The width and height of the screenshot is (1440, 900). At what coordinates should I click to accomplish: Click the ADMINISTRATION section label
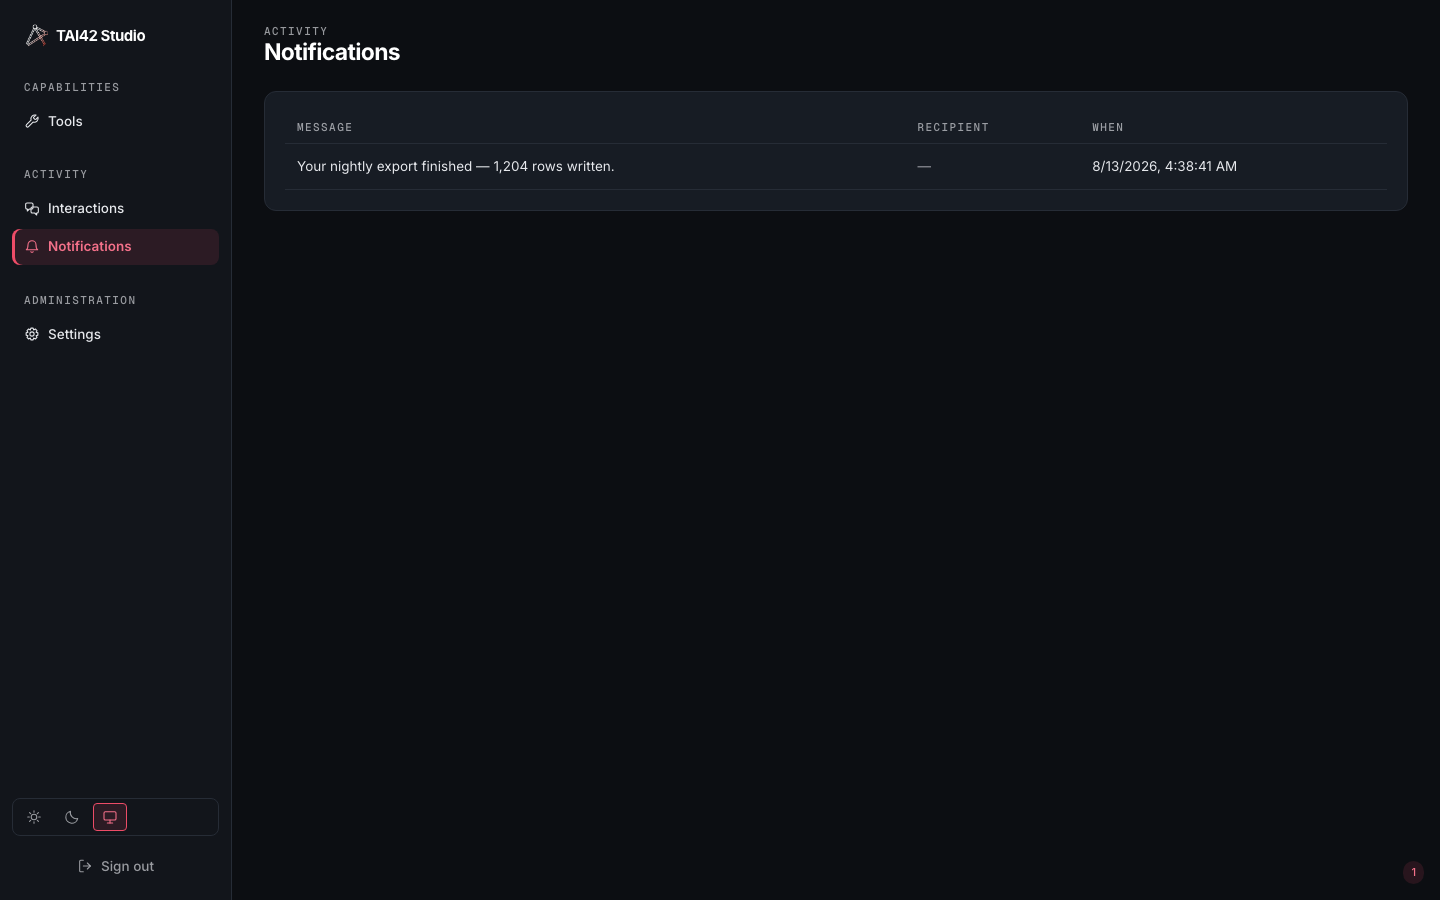coord(80,300)
